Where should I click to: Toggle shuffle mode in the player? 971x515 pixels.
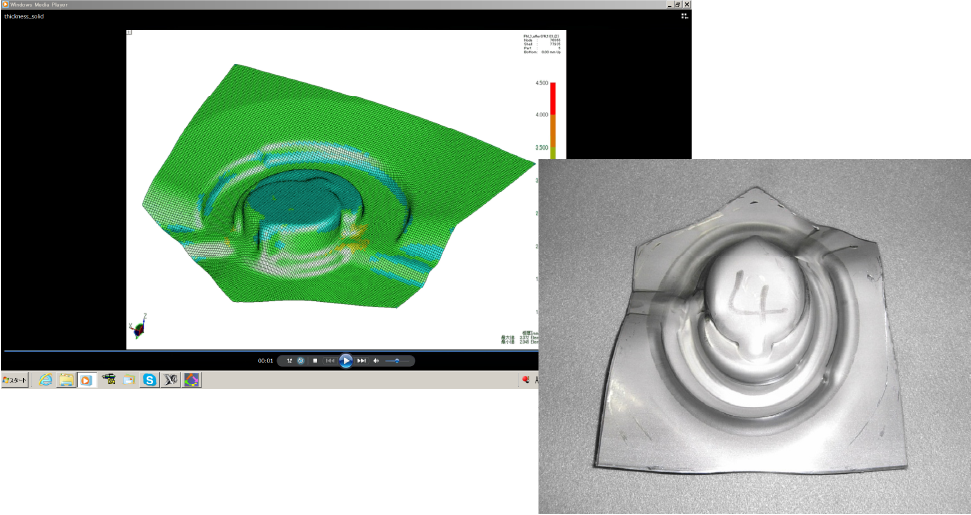pos(289,361)
